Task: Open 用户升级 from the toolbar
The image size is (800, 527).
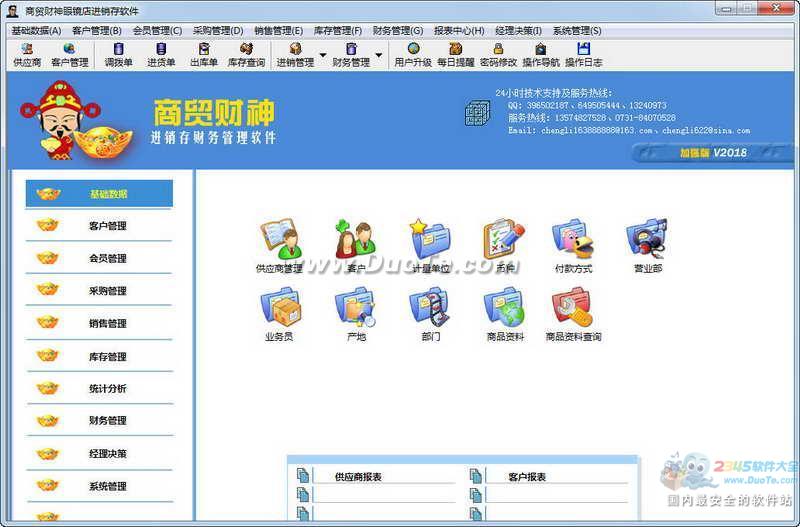Action: click(x=413, y=55)
